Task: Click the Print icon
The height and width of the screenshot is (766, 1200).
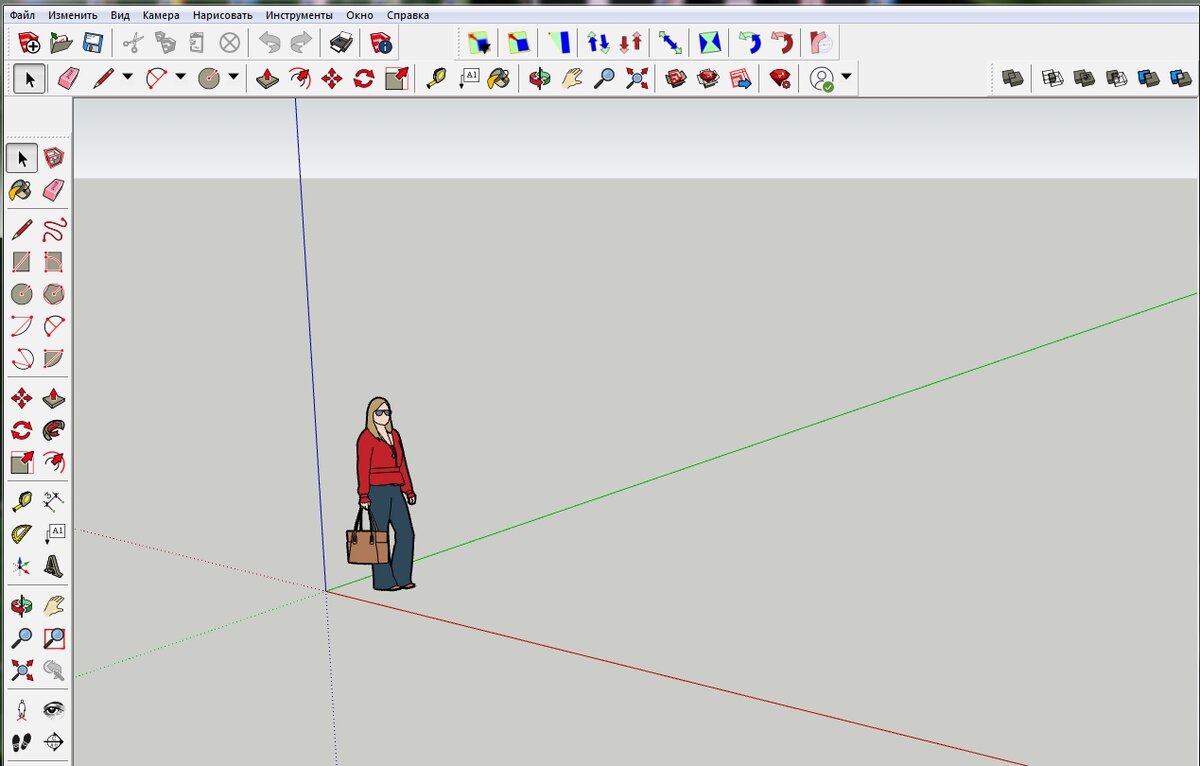Action: click(341, 43)
